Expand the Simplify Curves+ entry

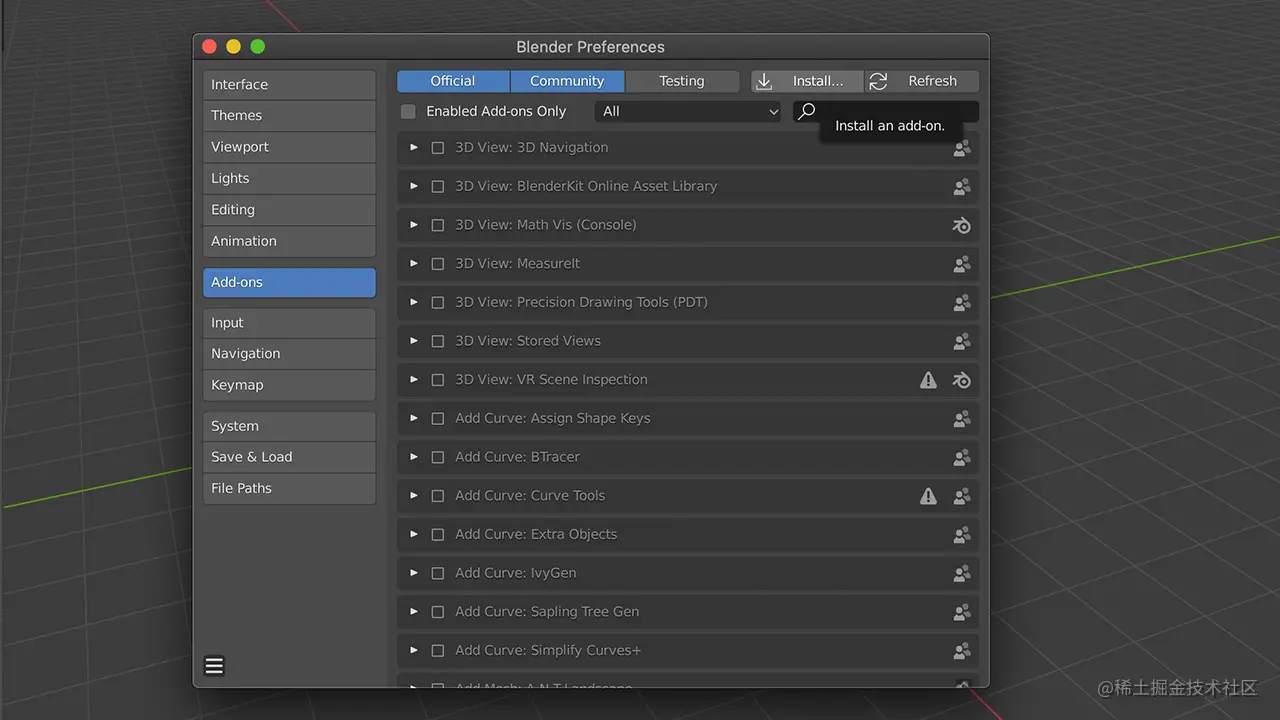point(414,651)
